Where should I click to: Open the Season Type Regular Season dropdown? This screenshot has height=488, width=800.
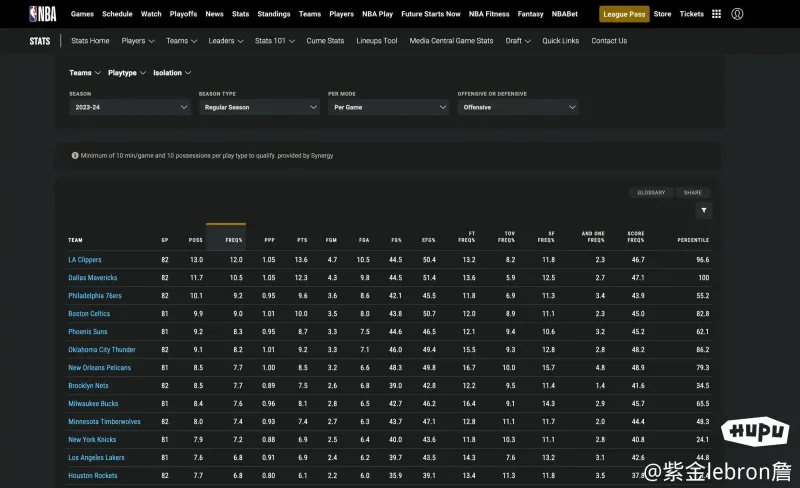(259, 107)
